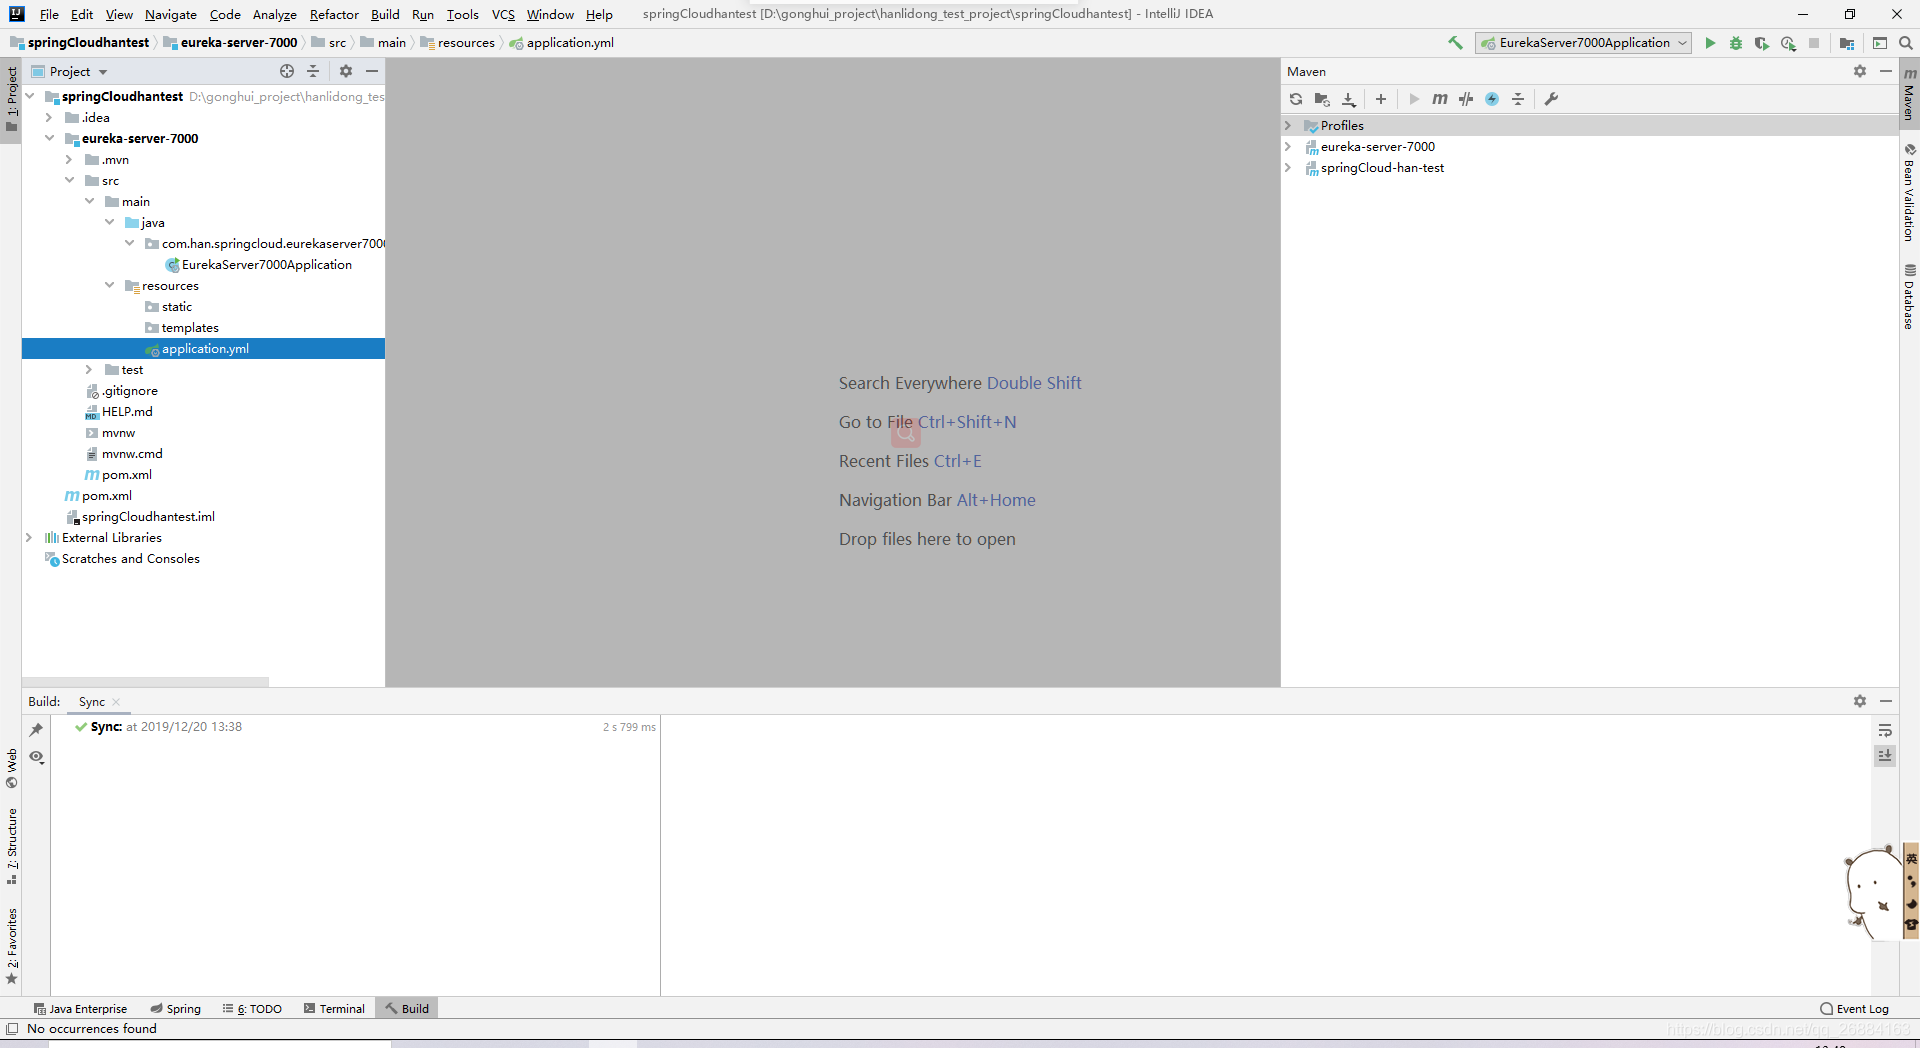Open Build panel gear settings

[1860, 701]
